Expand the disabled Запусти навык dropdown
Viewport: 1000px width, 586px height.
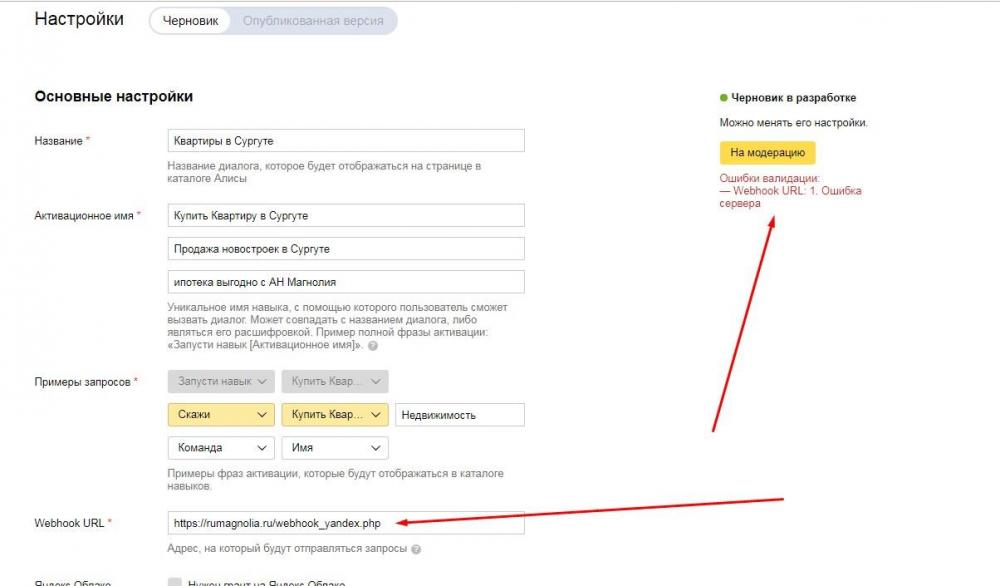[x=221, y=381]
